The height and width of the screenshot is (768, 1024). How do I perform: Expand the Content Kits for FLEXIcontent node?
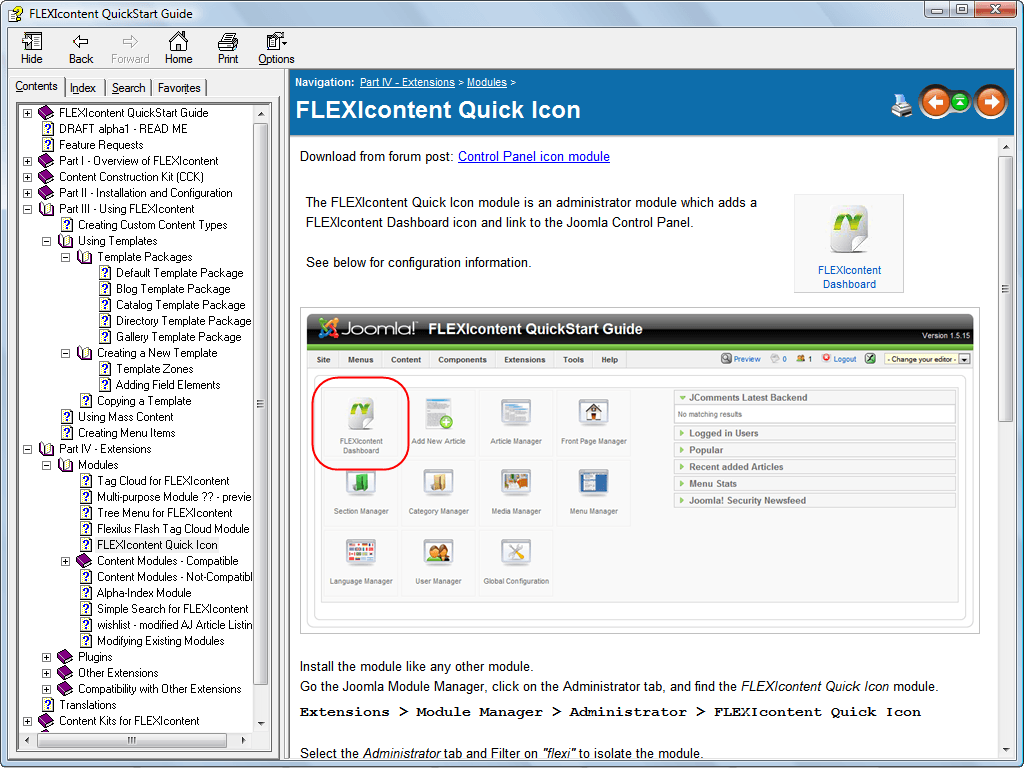[27, 721]
